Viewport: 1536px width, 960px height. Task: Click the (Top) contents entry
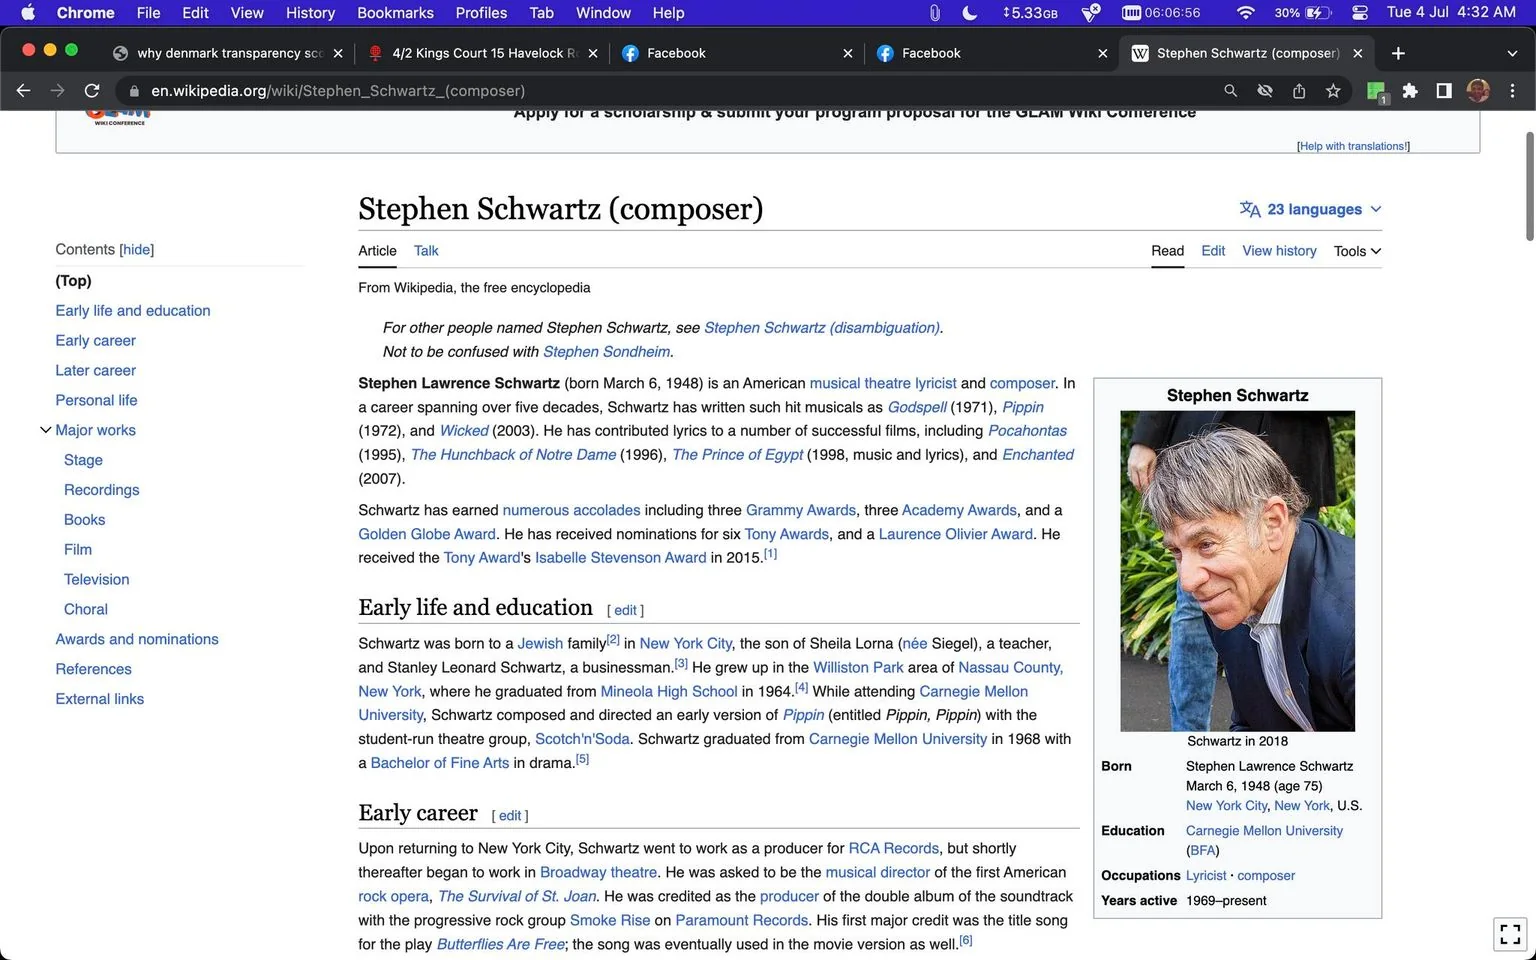(x=73, y=281)
